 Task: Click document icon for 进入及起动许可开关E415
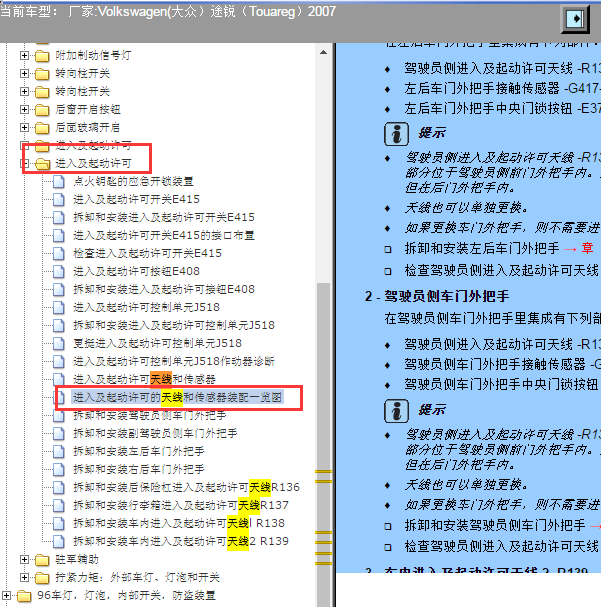pyautogui.click(x=58, y=200)
